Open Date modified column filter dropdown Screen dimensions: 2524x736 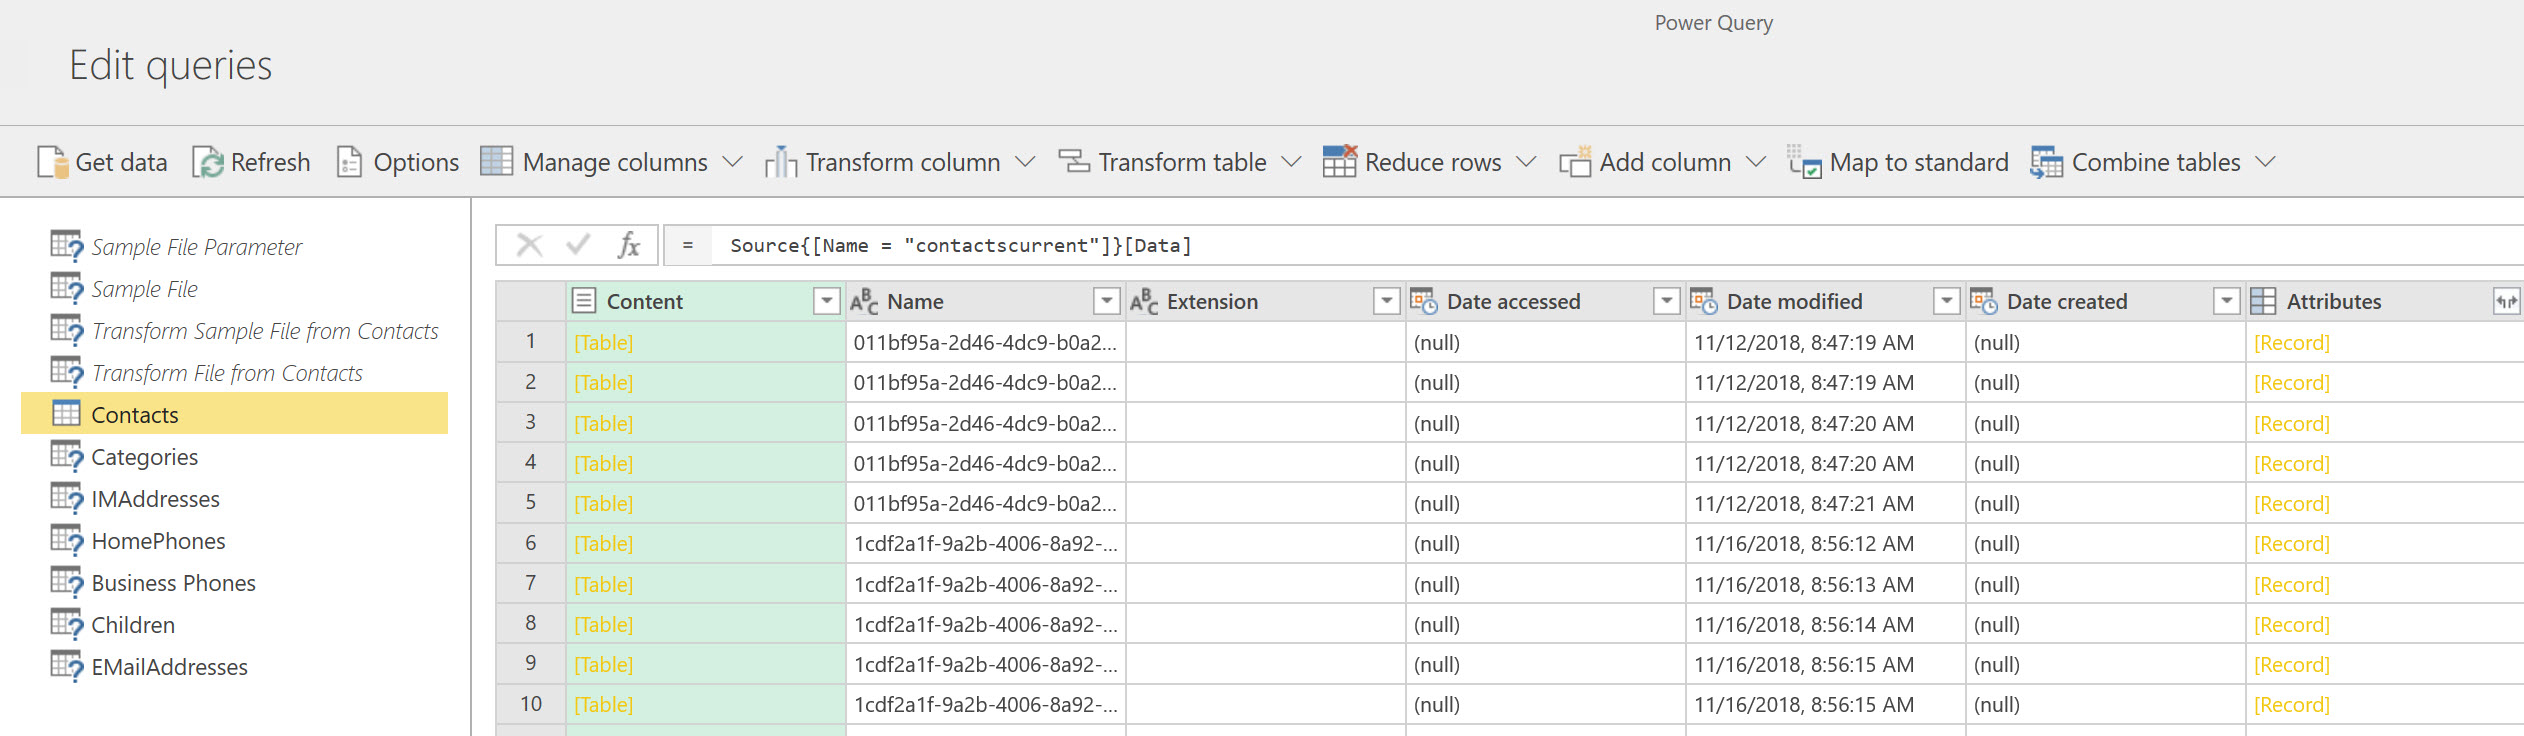click(1947, 301)
